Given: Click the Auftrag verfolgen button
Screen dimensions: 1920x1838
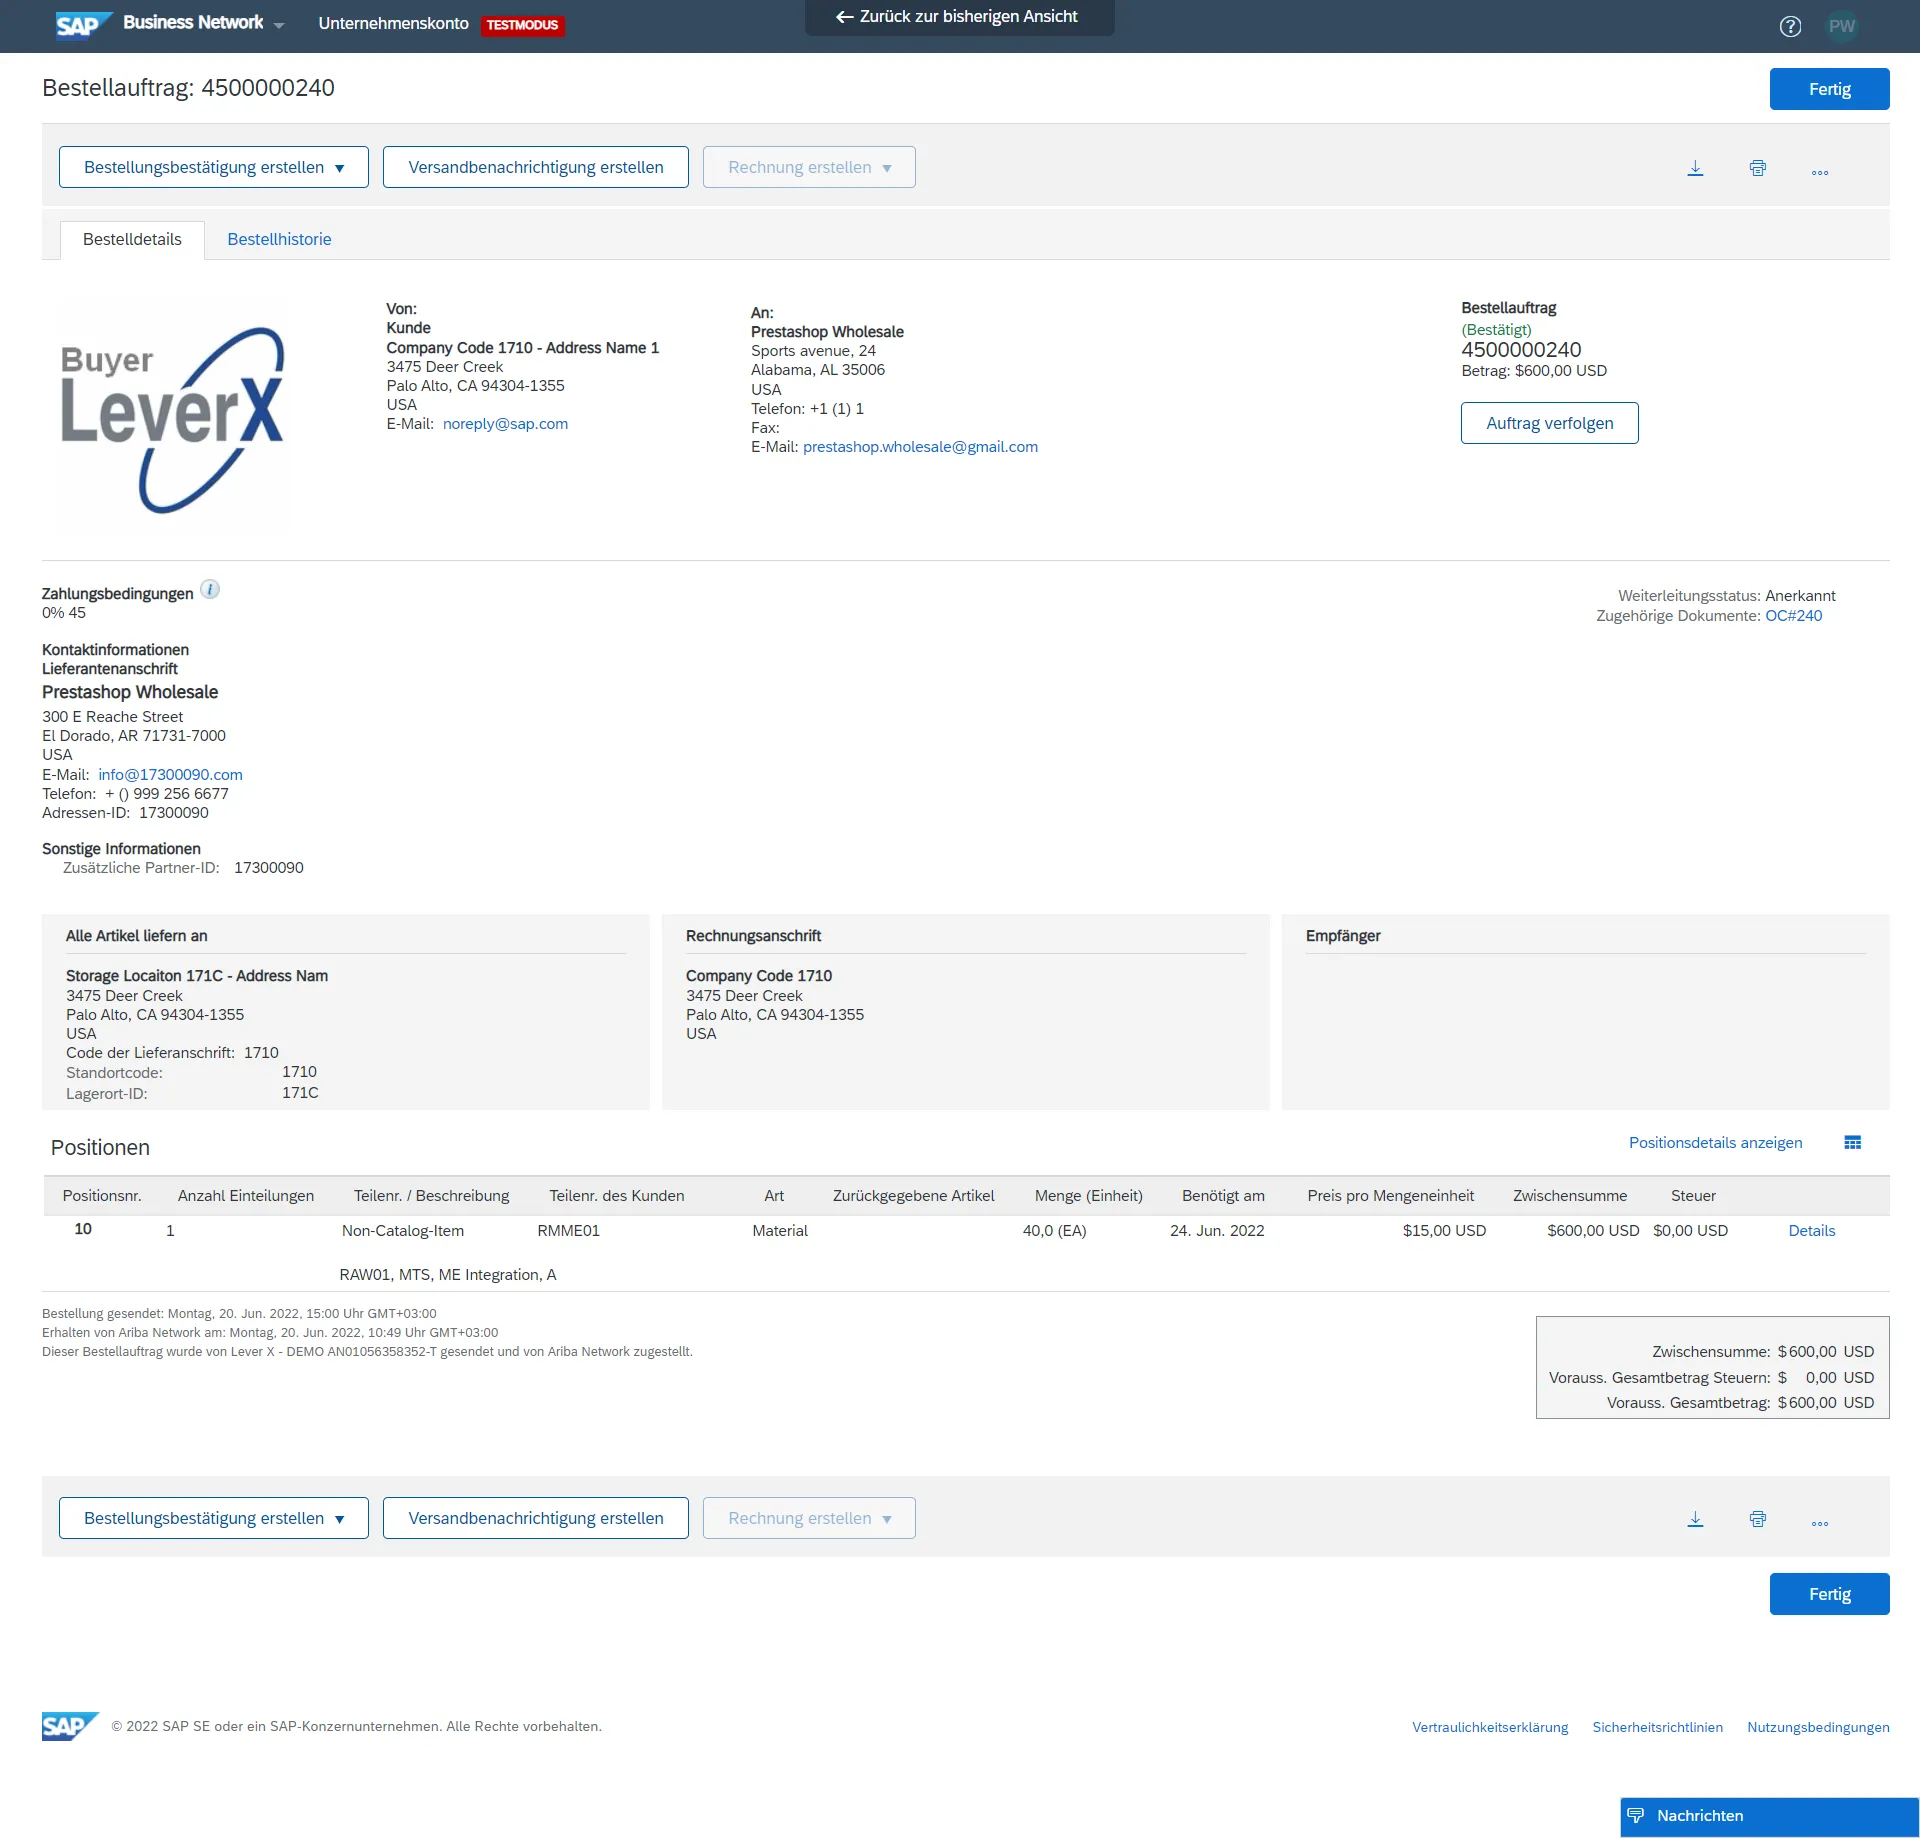Looking at the screenshot, I should click(1549, 423).
